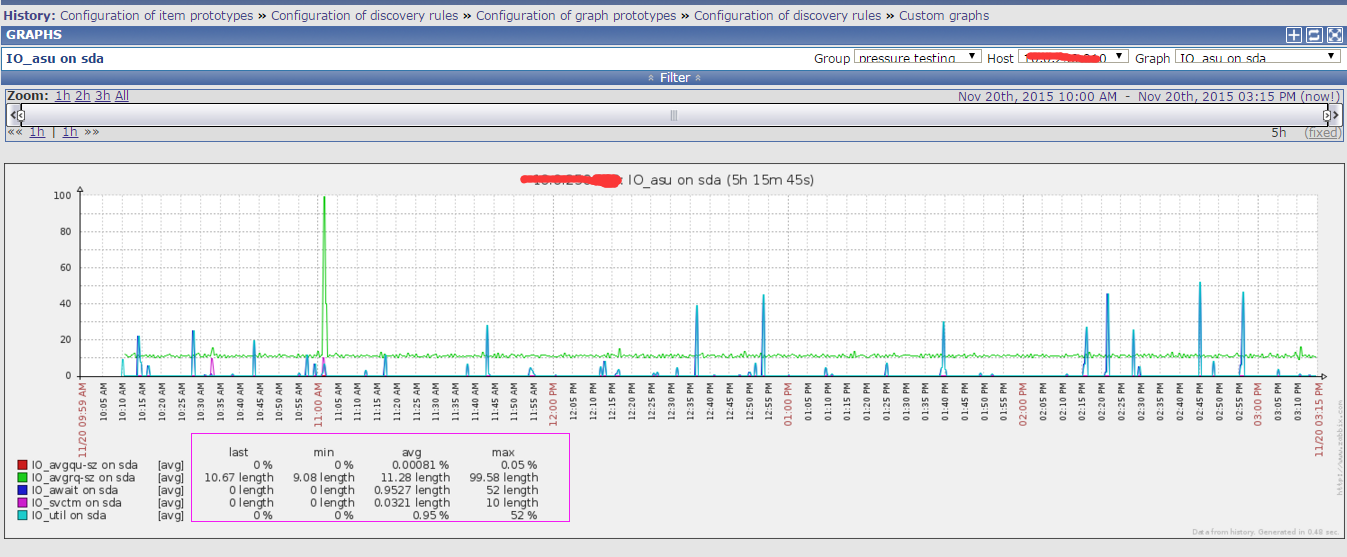
Task: Zoom to All period
Action: tap(122, 96)
